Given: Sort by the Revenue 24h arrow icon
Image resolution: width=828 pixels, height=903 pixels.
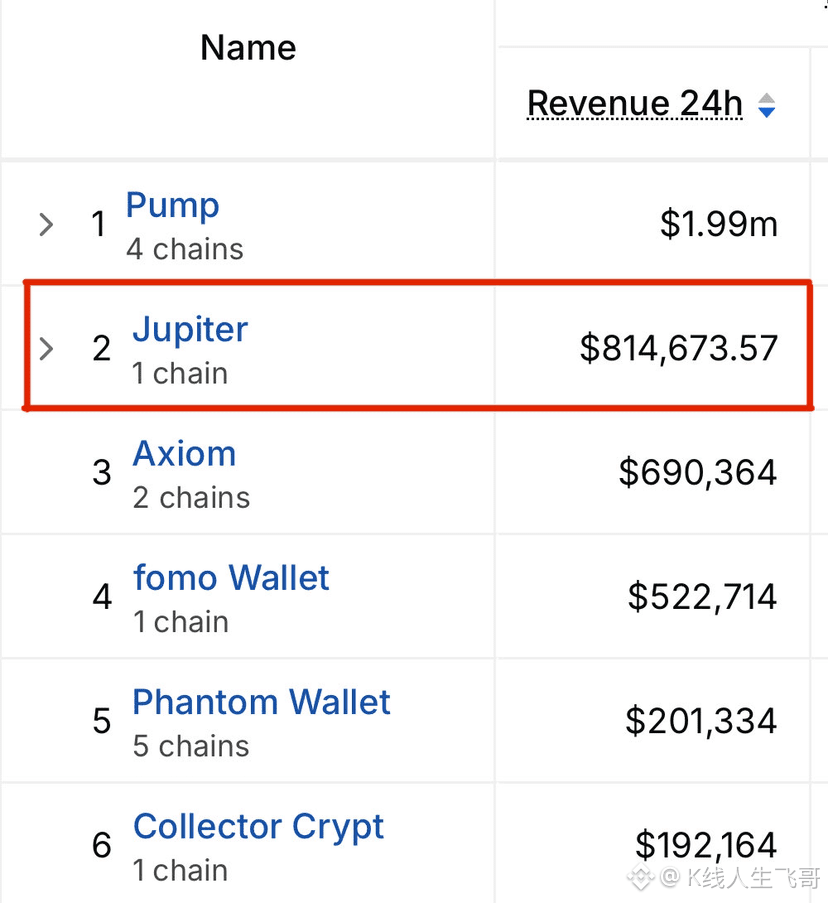Looking at the screenshot, I should pos(766,105).
